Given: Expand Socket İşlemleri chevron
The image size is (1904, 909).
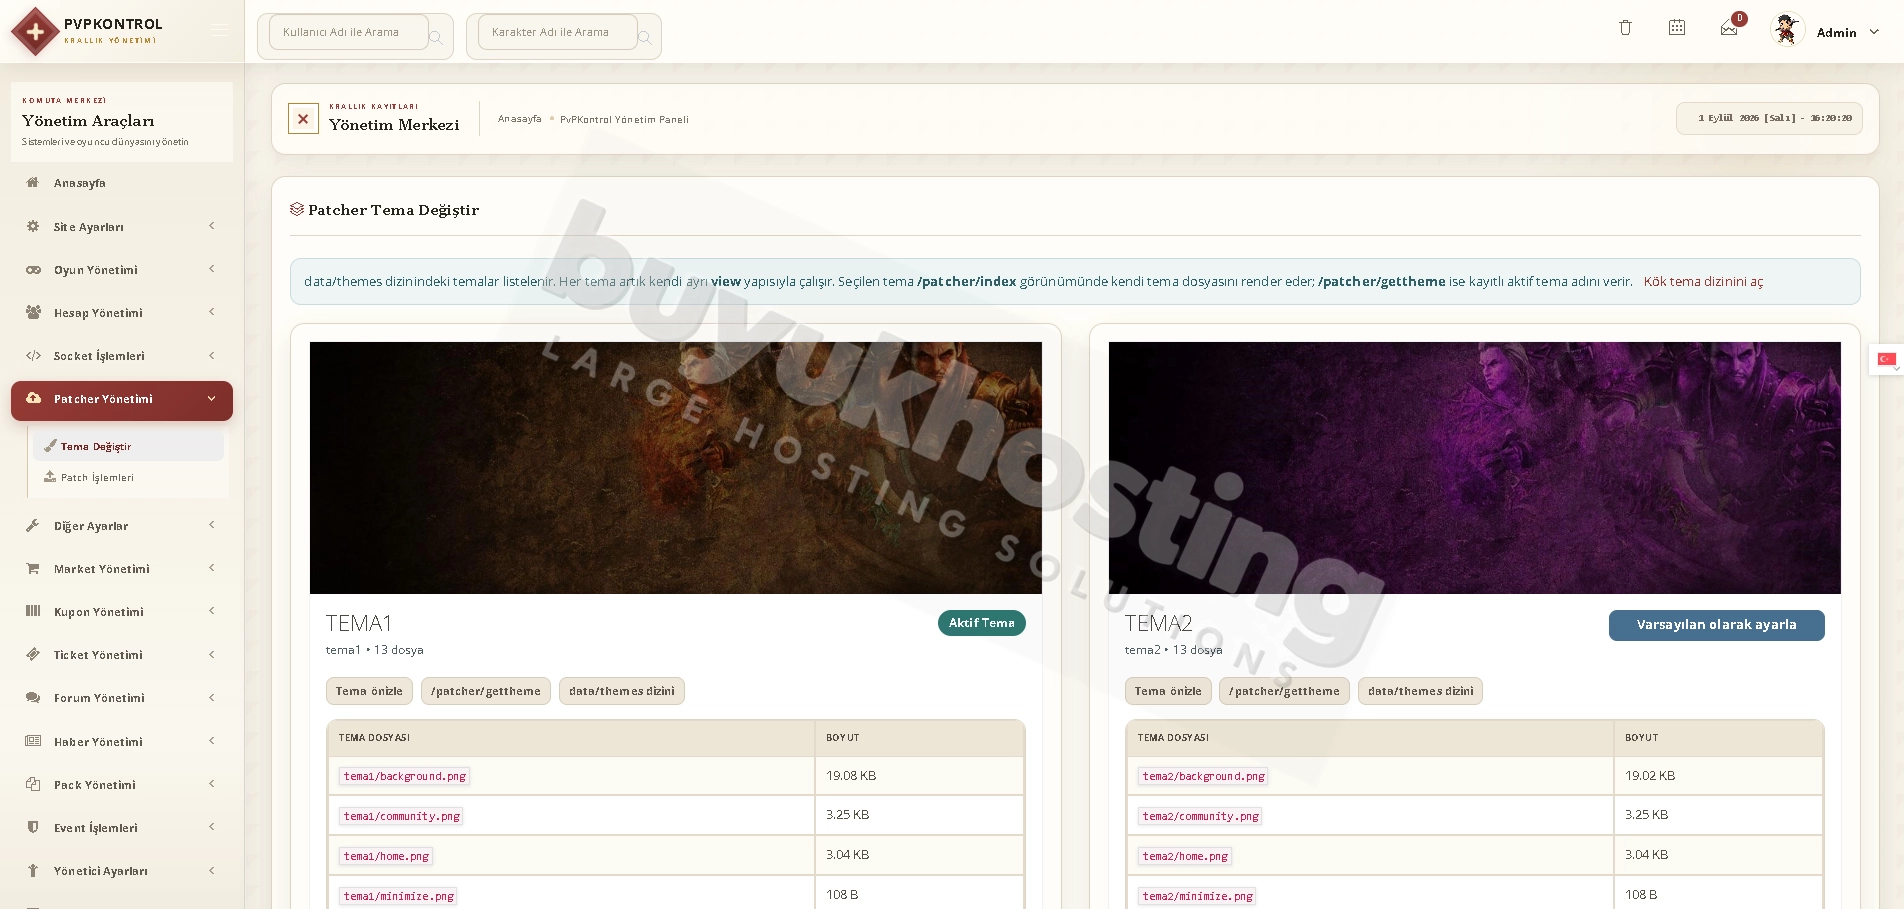Looking at the screenshot, I should (x=212, y=355).
